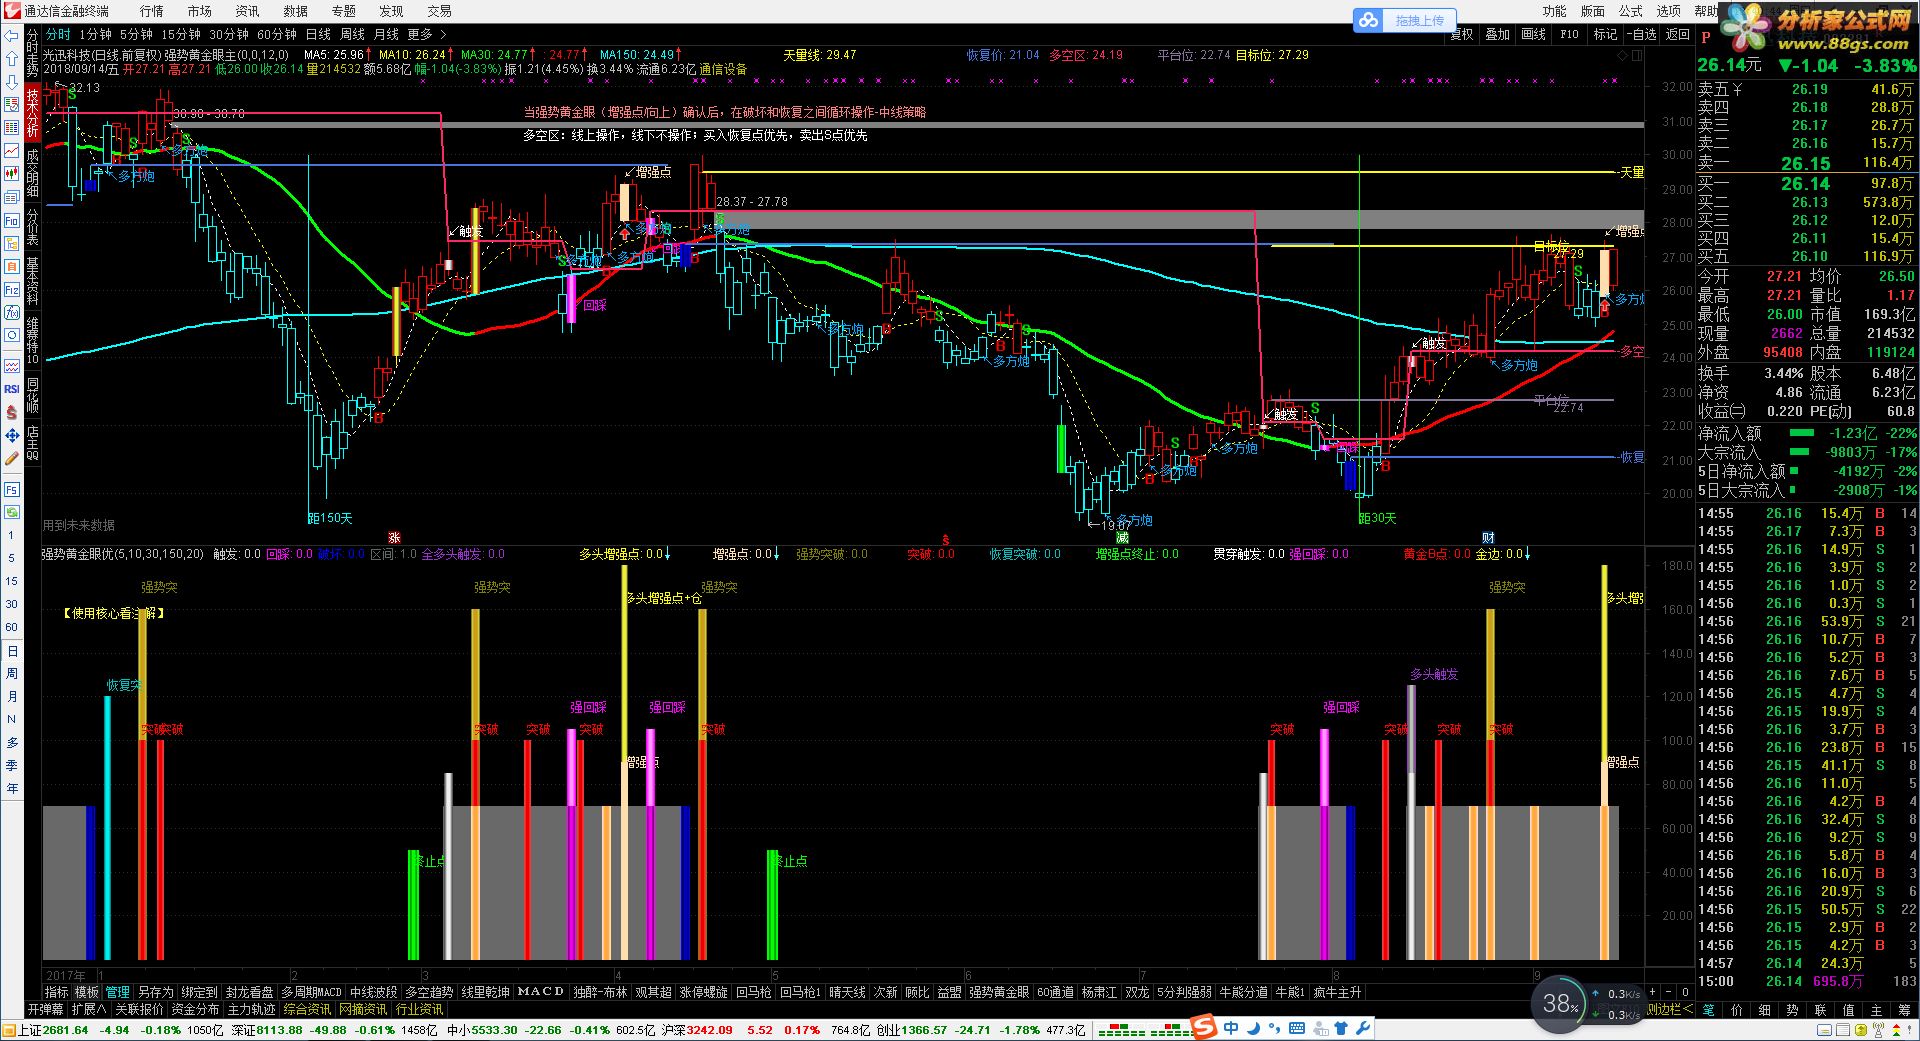This screenshot has height=1041, width=1920.
Task: Click the keyboard icon in Sogou toolbar
Action: (x=1297, y=1028)
